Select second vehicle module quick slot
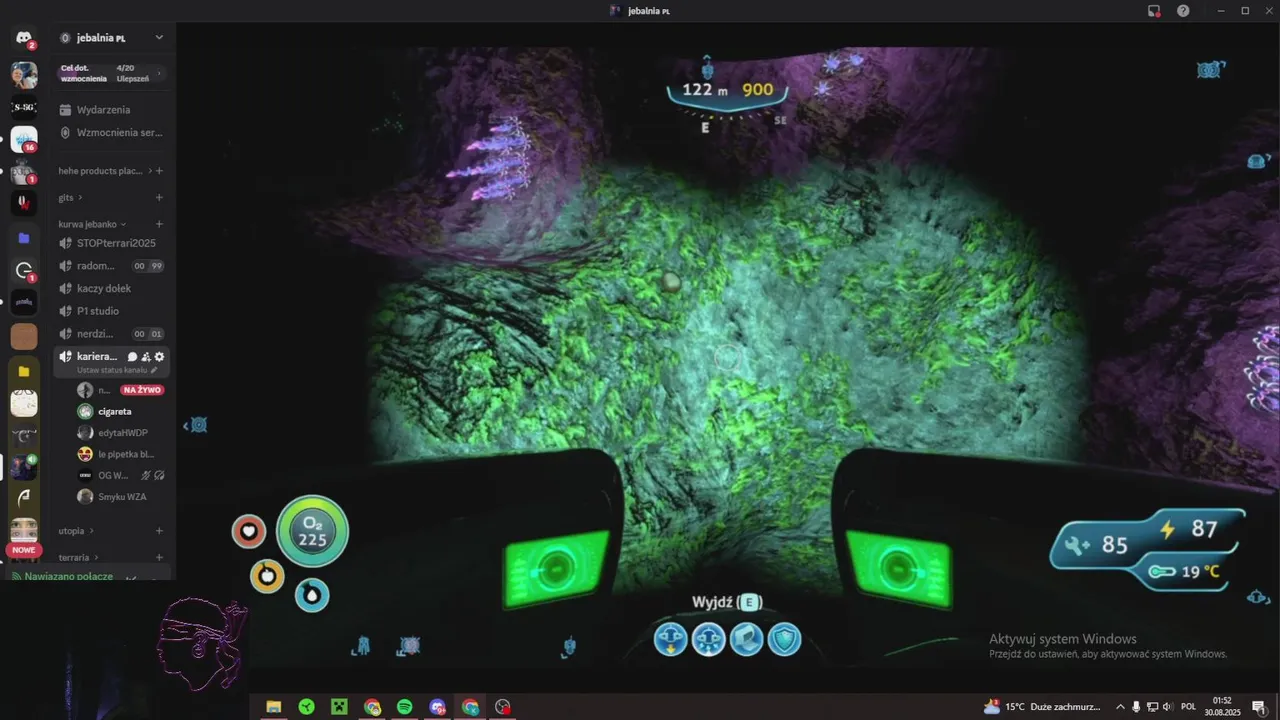This screenshot has height=720, width=1280. pyautogui.click(x=708, y=638)
